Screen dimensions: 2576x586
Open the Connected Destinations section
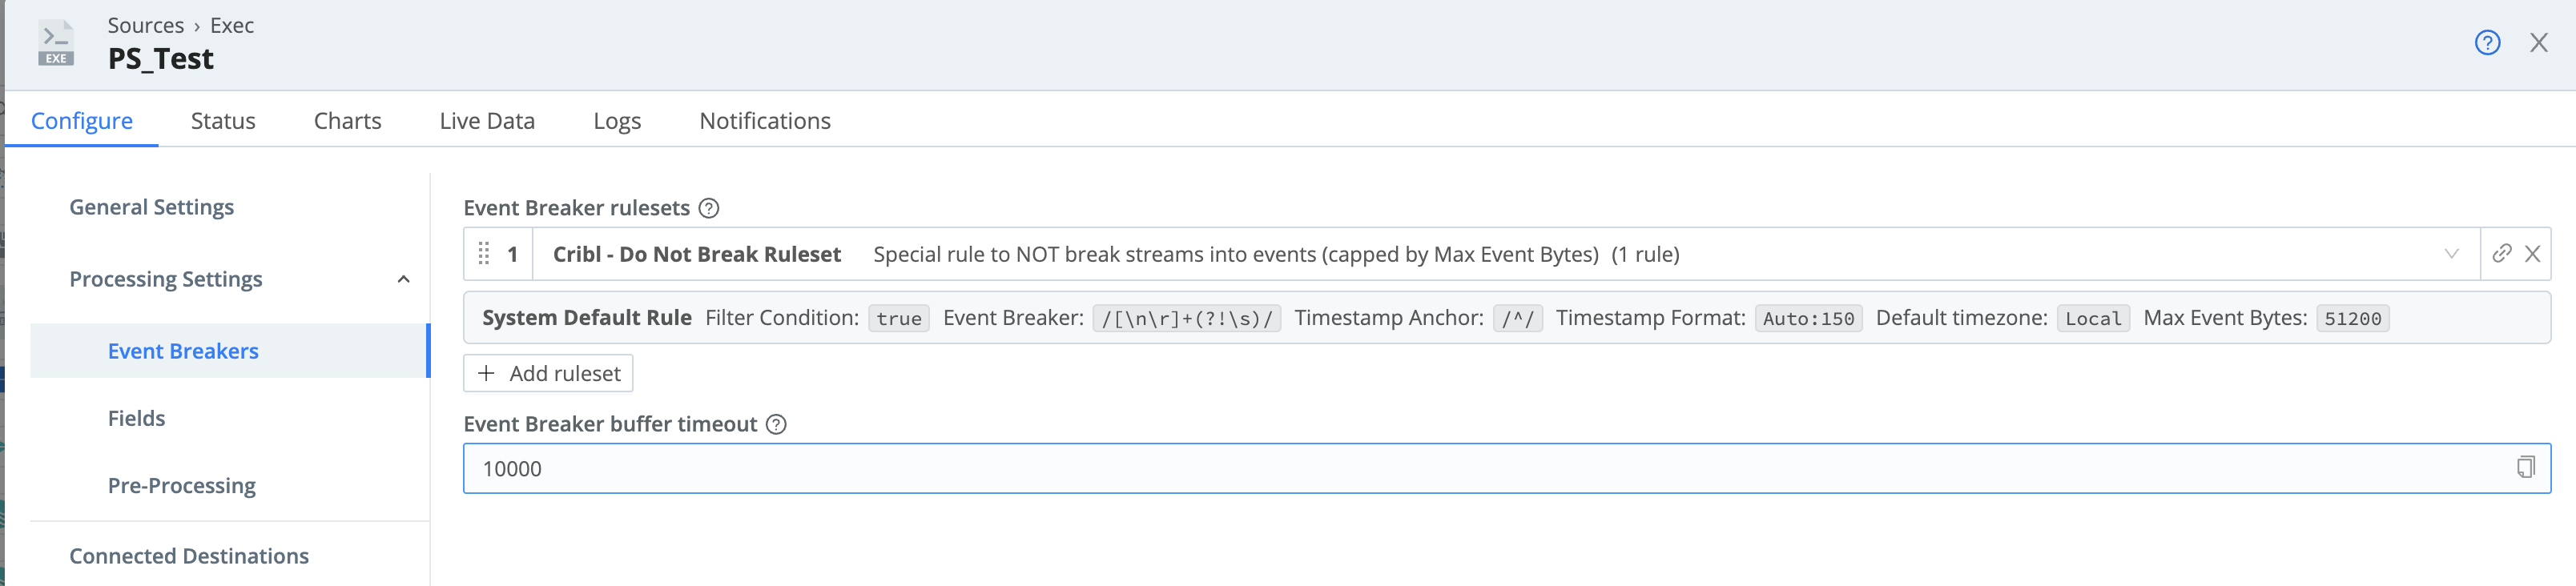pyautogui.click(x=189, y=556)
